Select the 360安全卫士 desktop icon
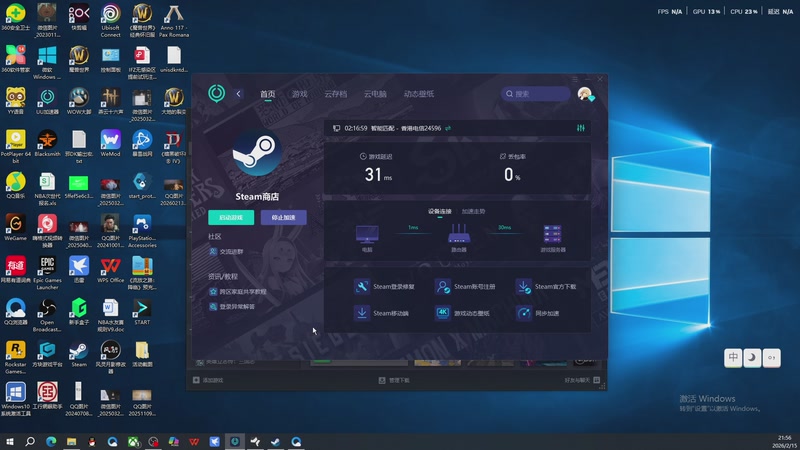 coord(15,18)
